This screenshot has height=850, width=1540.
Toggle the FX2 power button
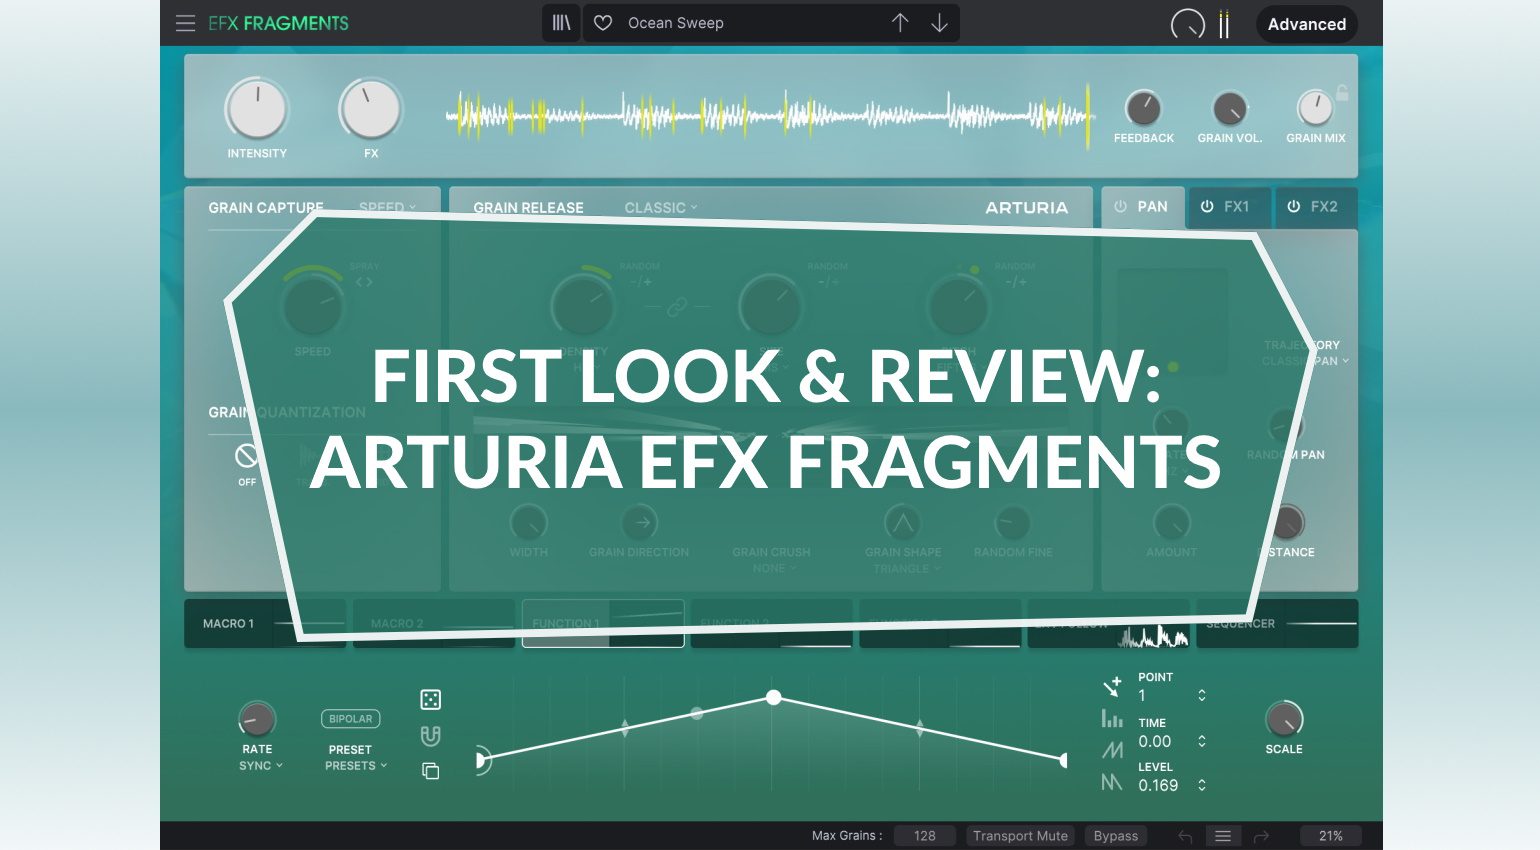1293,207
